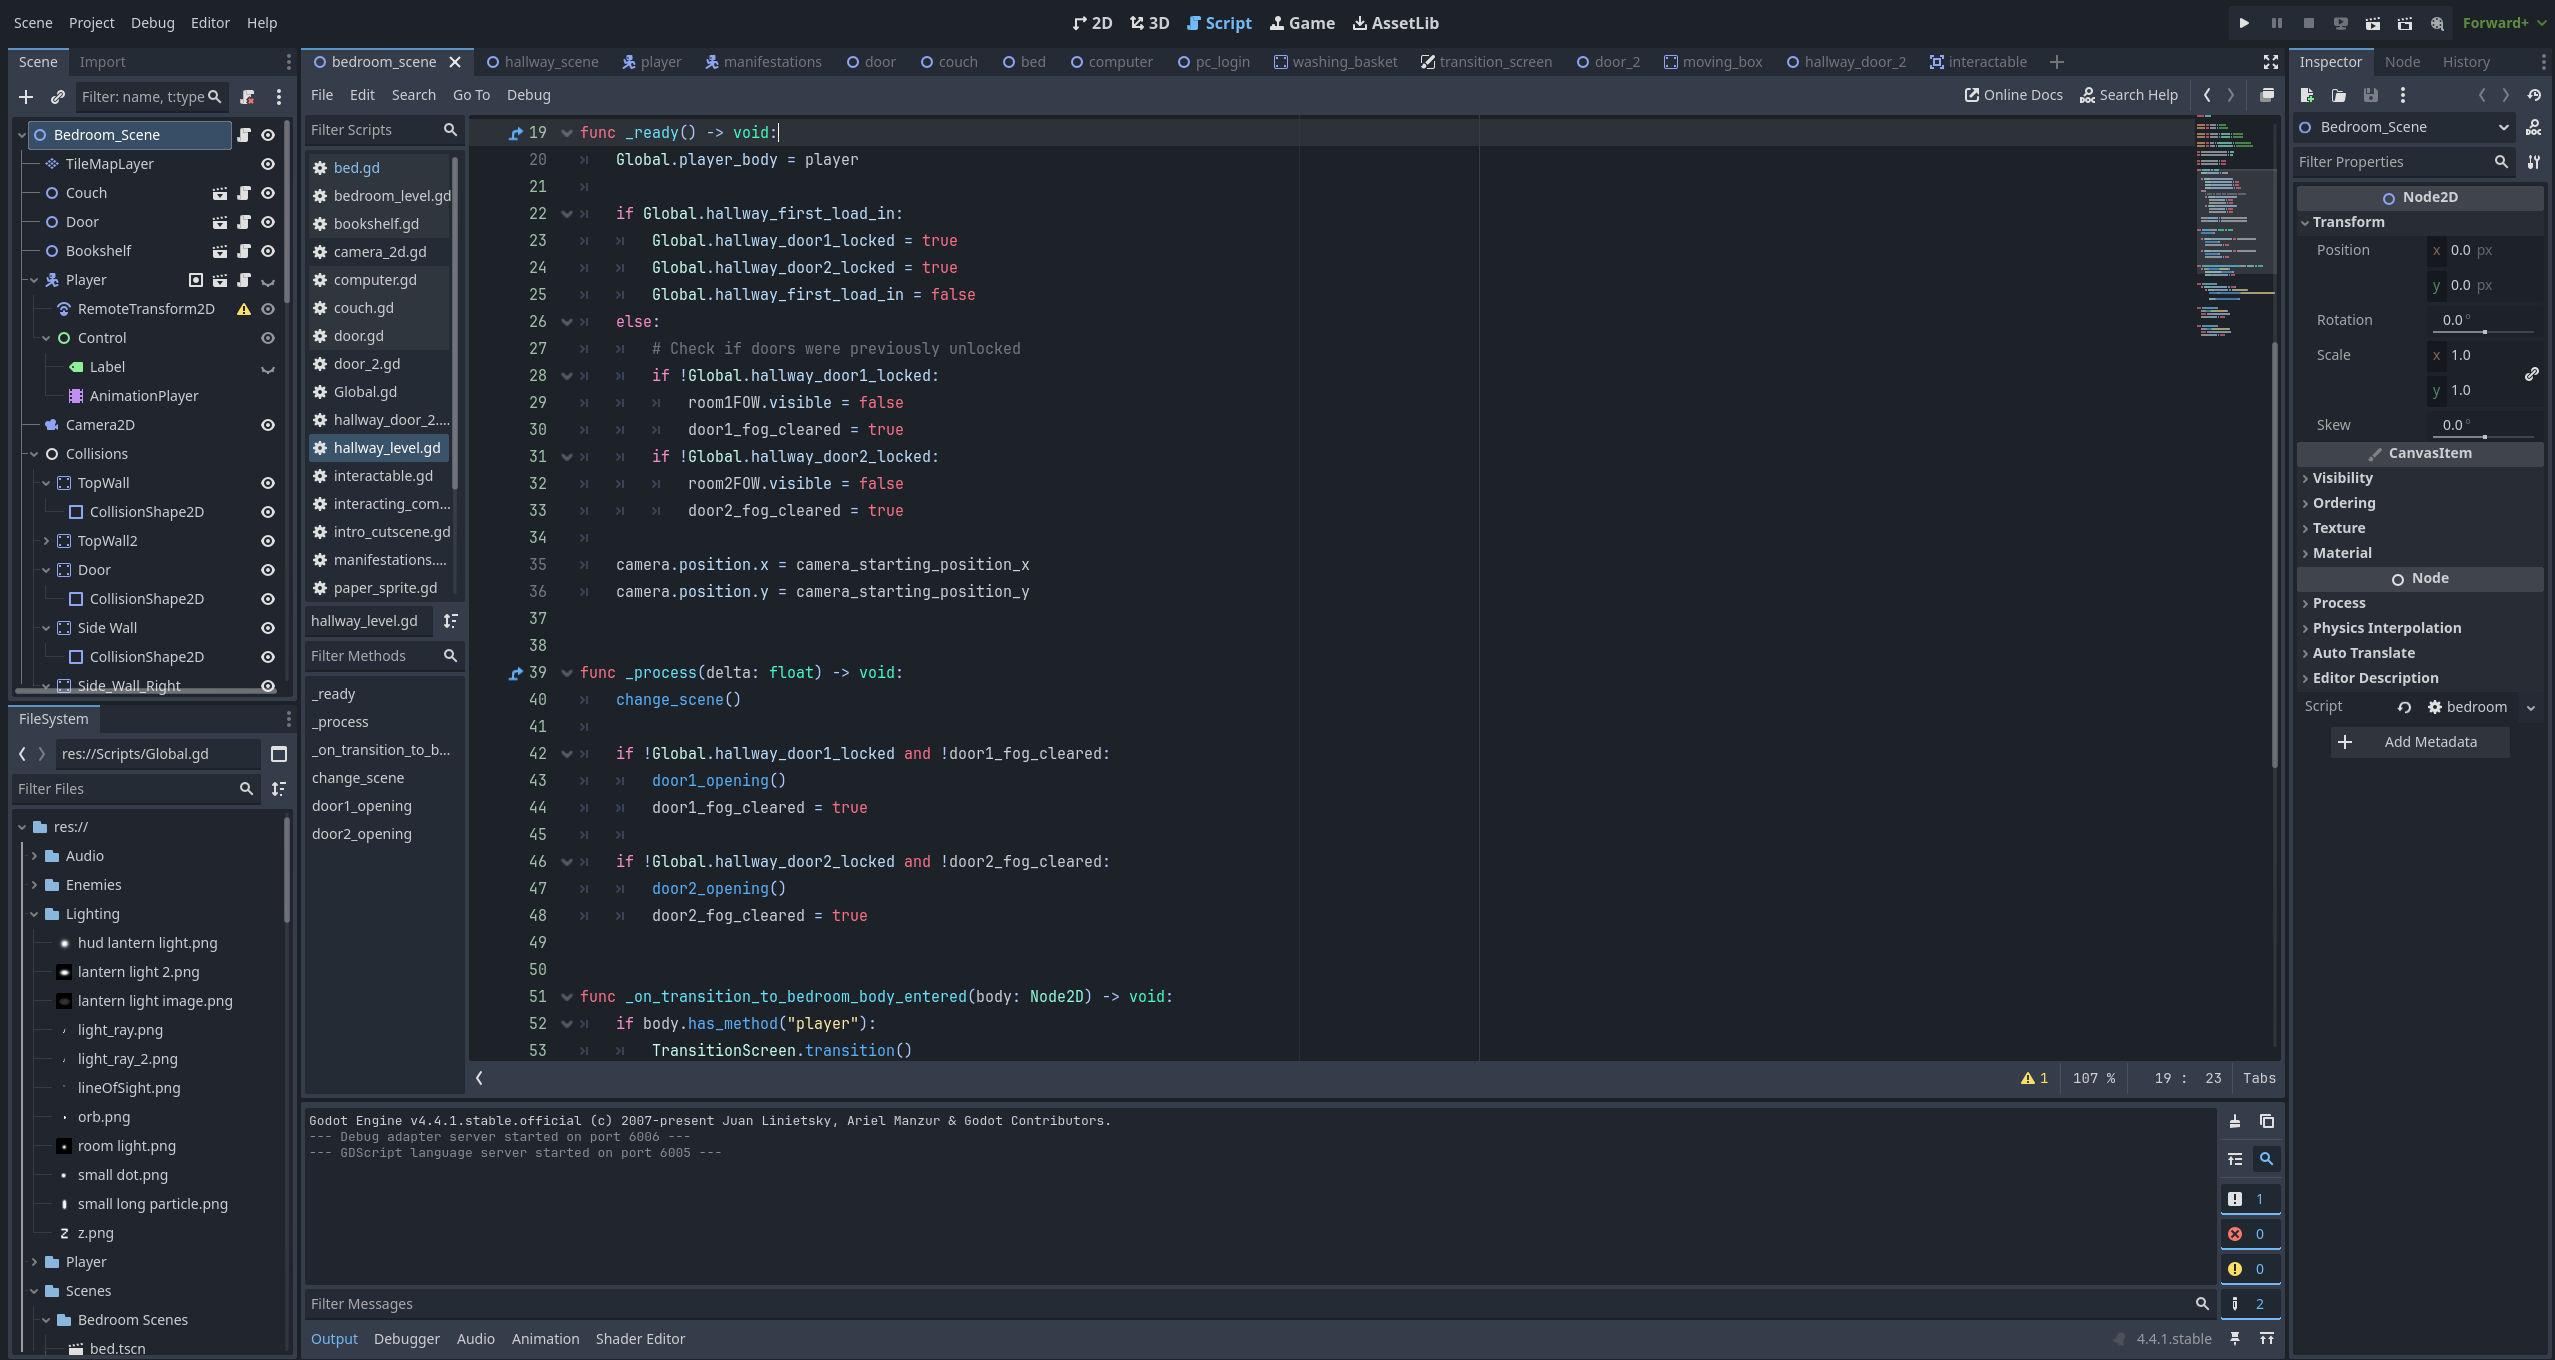Hide the TopWall collision node
Image resolution: width=2555 pixels, height=1360 pixels.
[268, 483]
